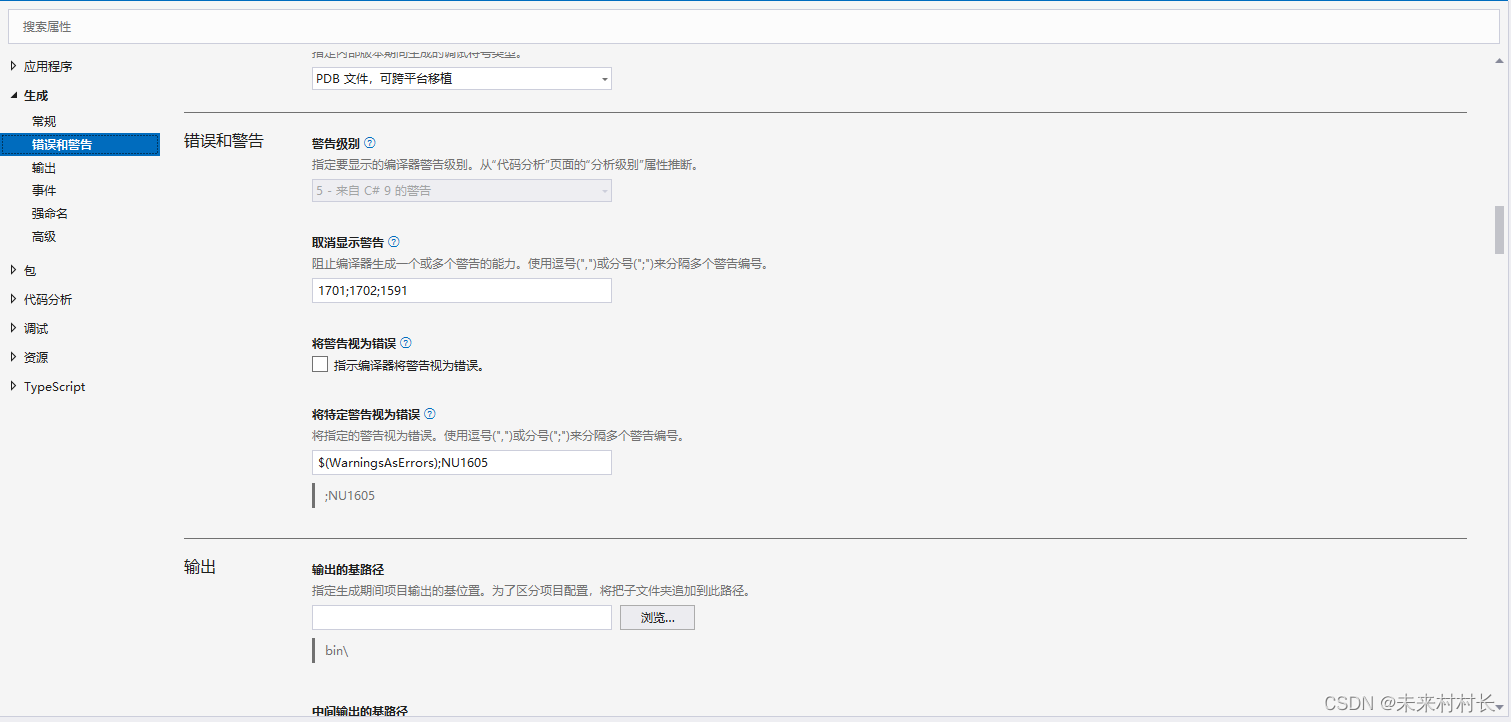1511x722 pixels.
Task: Click the 1701;1702;1591 suppress warnings field
Action: (x=460, y=290)
